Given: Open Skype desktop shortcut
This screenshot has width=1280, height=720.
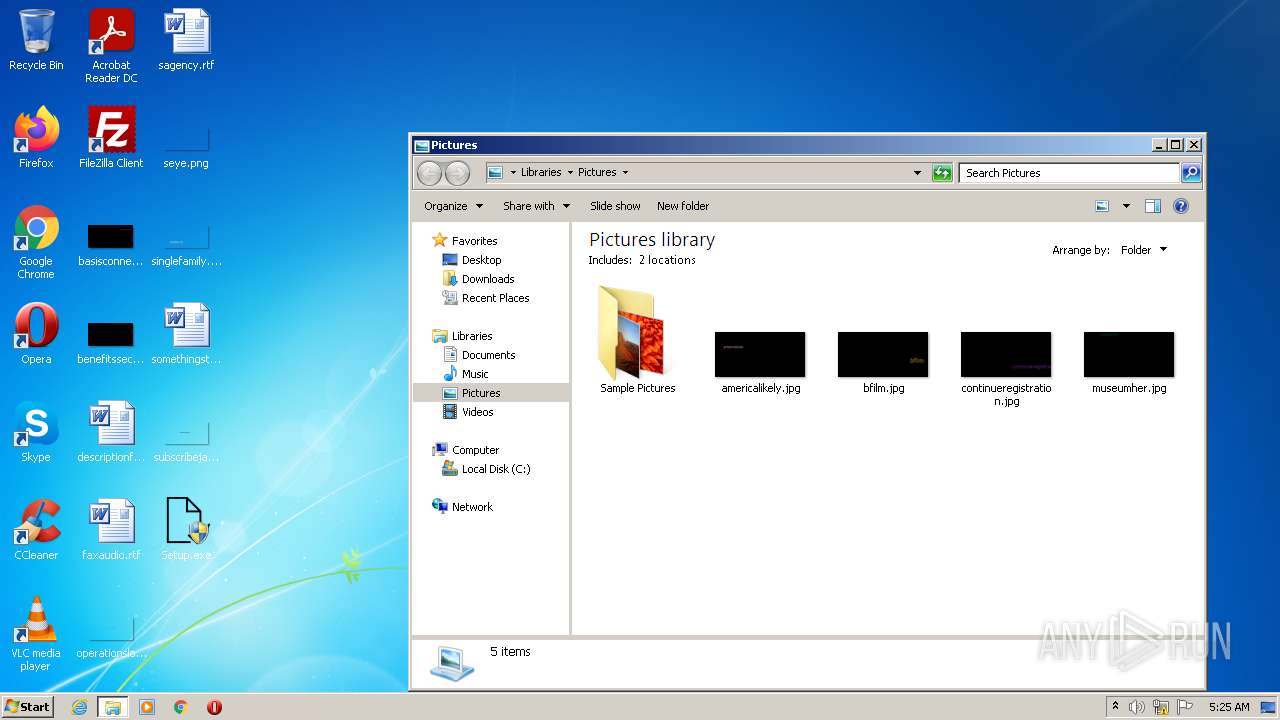Looking at the screenshot, I should tap(36, 432).
